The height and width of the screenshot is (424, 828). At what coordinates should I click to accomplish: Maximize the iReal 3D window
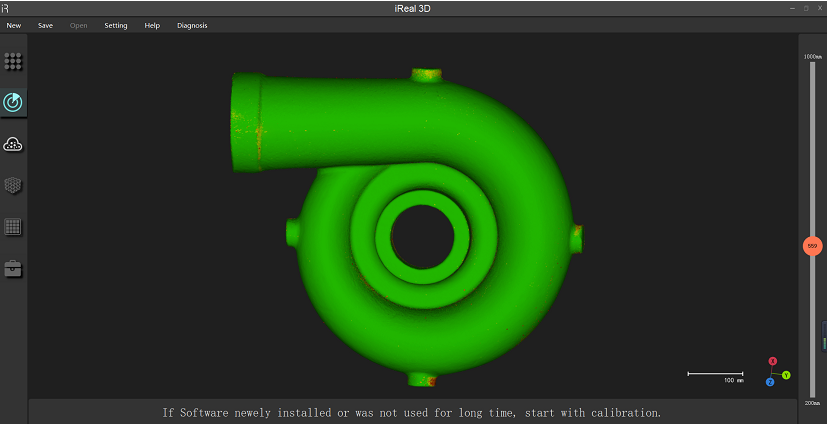click(x=806, y=8)
